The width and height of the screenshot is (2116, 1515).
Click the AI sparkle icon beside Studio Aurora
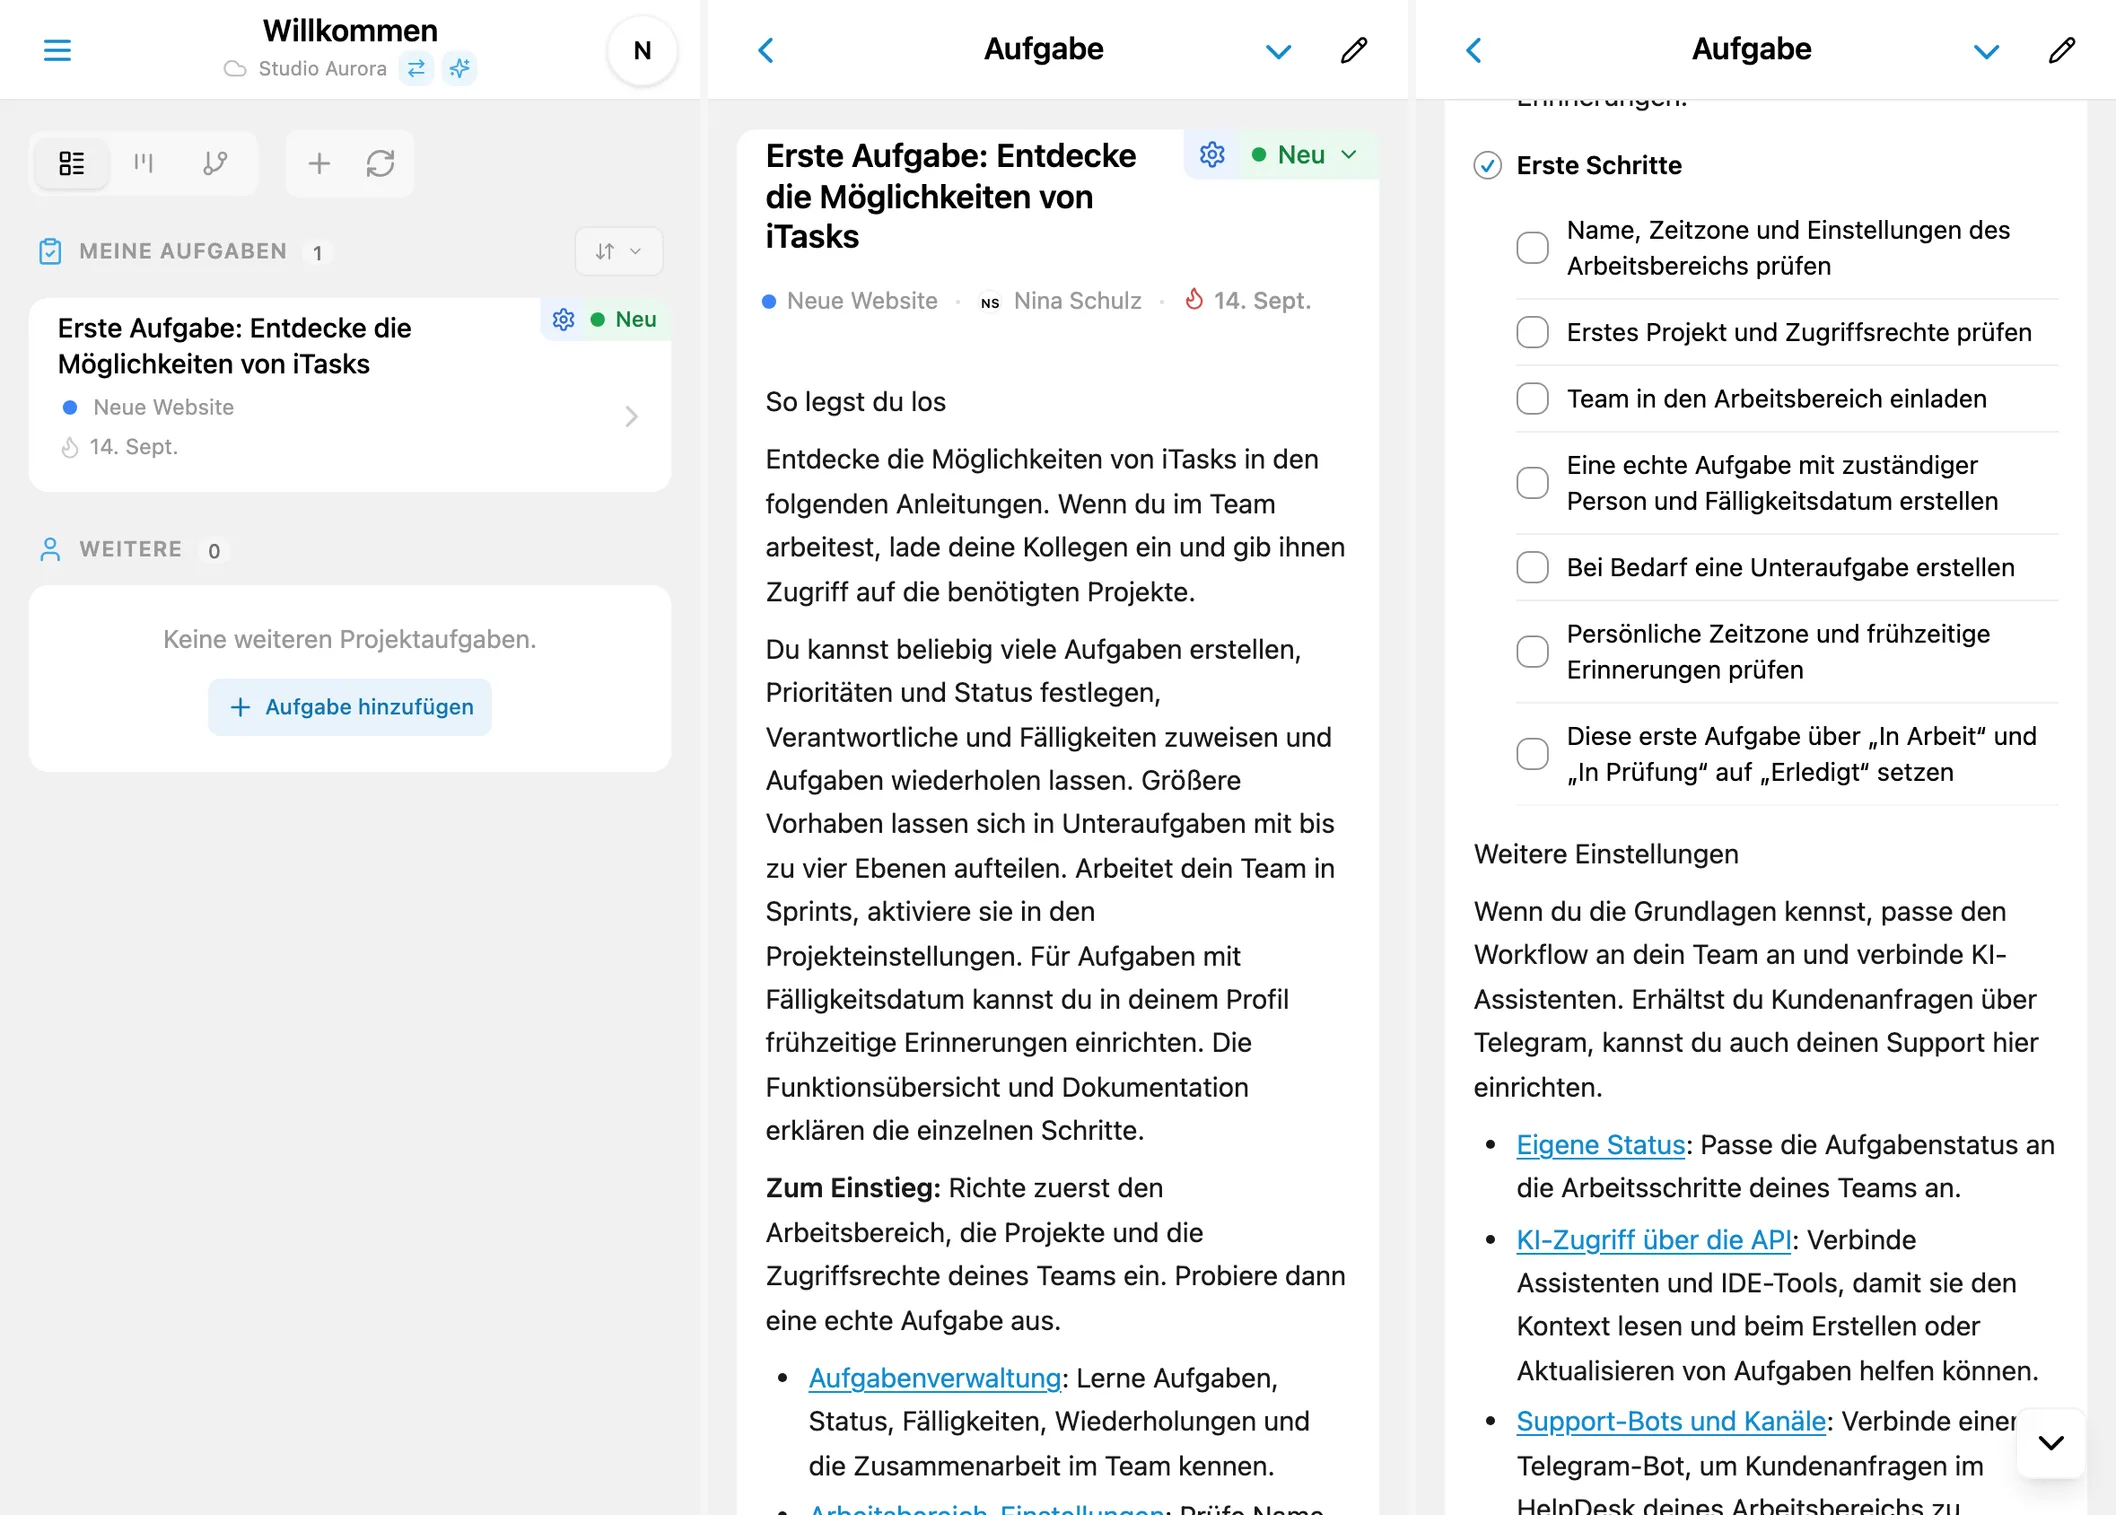pos(459,68)
